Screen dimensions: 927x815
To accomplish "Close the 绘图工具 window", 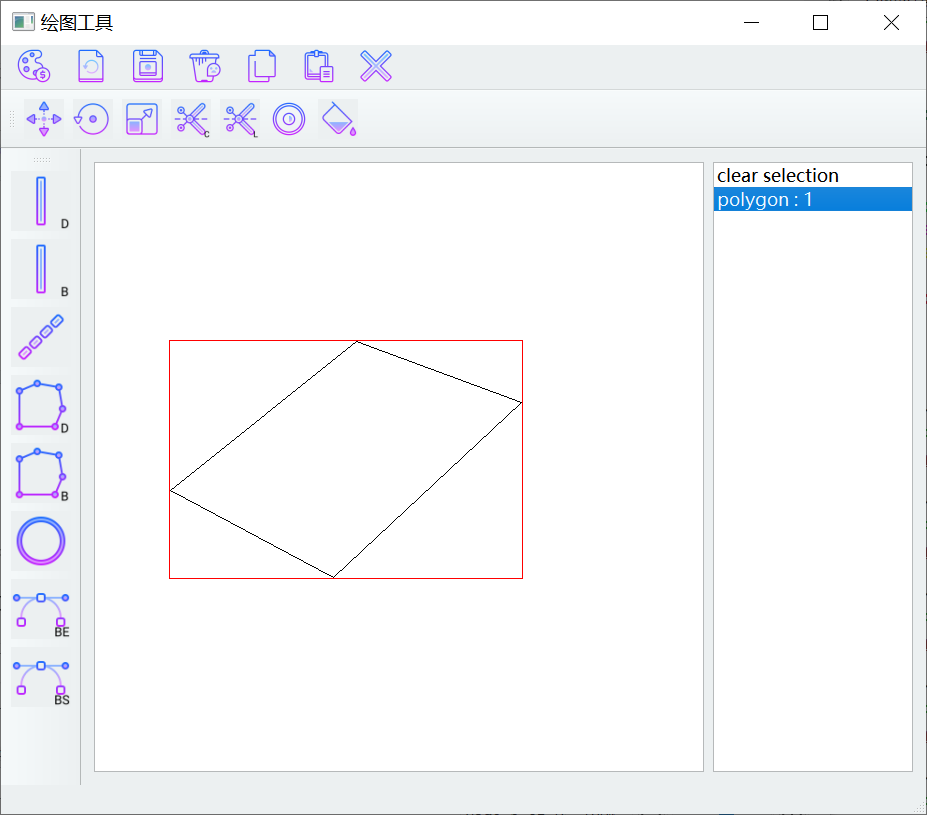I will [x=891, y=22].
